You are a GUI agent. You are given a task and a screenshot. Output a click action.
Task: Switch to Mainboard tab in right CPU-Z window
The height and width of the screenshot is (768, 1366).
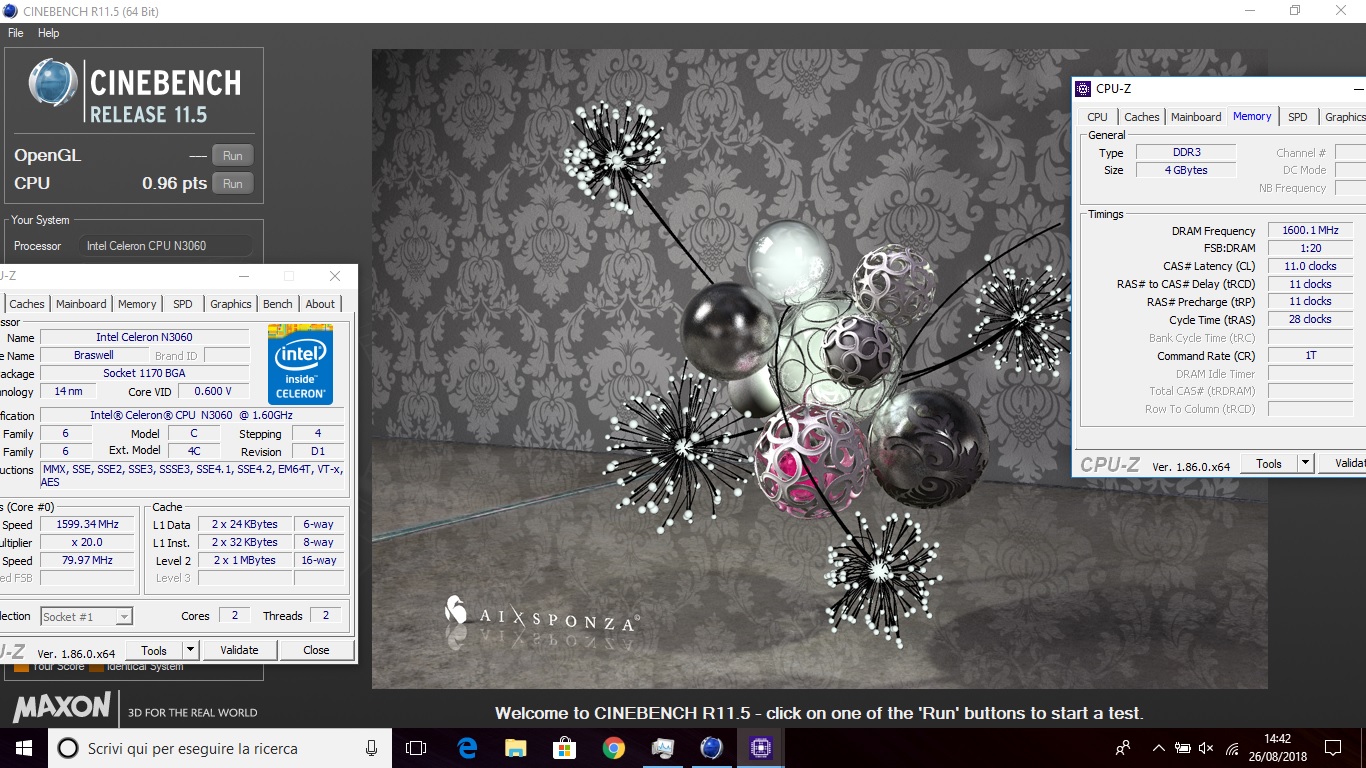[1196, 117]
